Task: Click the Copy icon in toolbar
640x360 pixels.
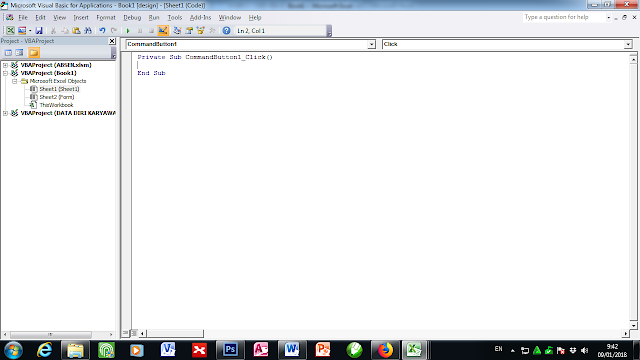Action: [x=64, y=31]
